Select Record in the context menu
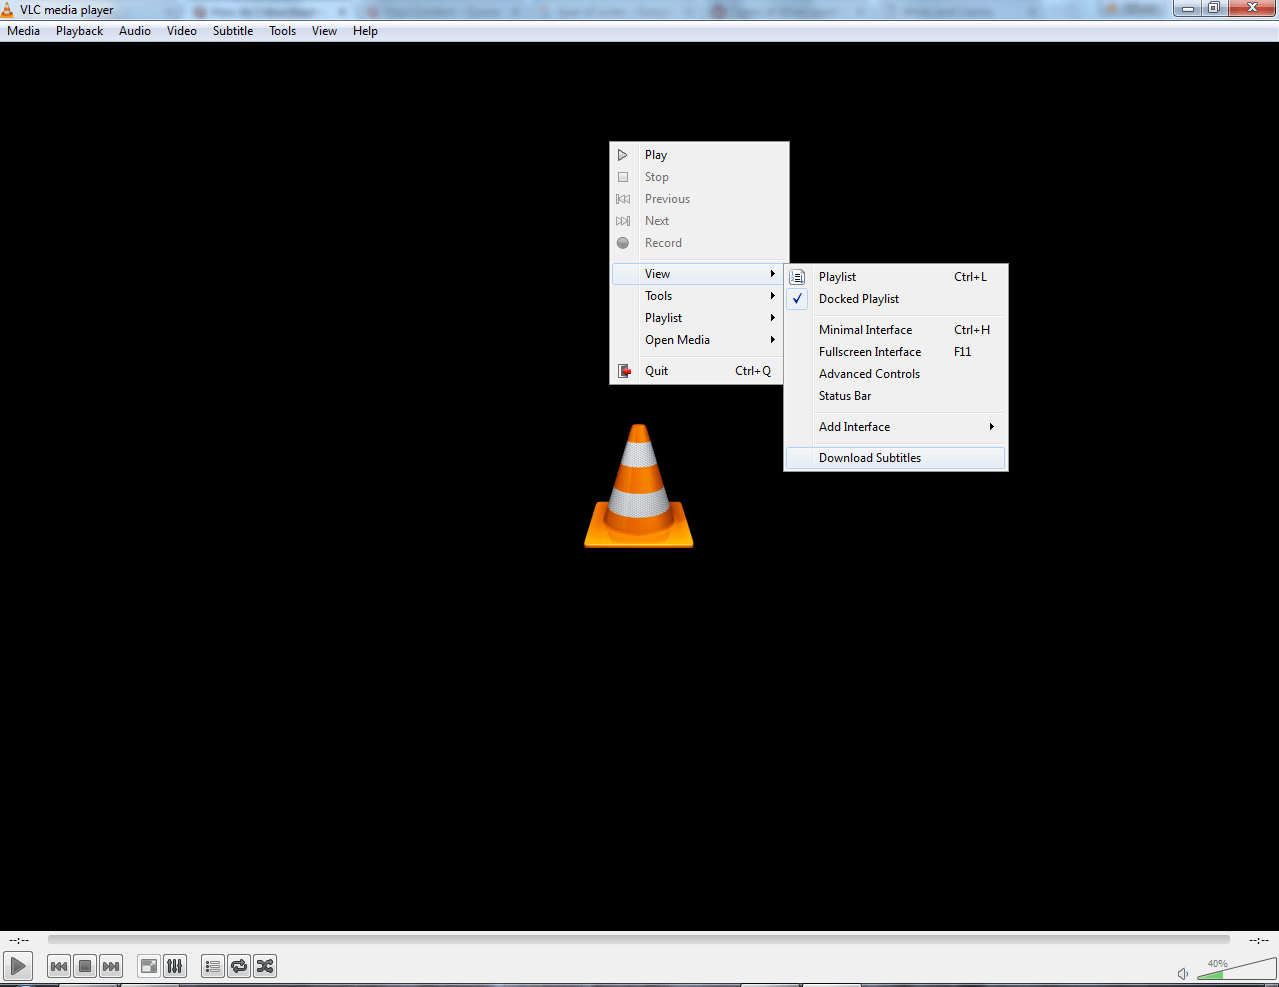1279x987 pixels. pos(697,243)
